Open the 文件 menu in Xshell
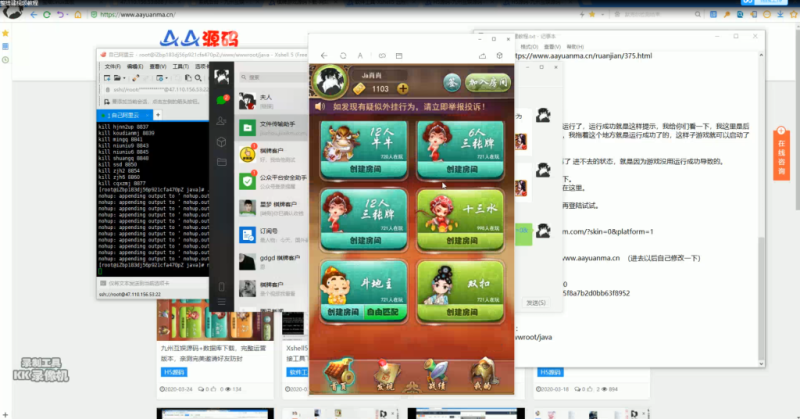This screenshot has width=800, height=419. (x=112, y=66)
